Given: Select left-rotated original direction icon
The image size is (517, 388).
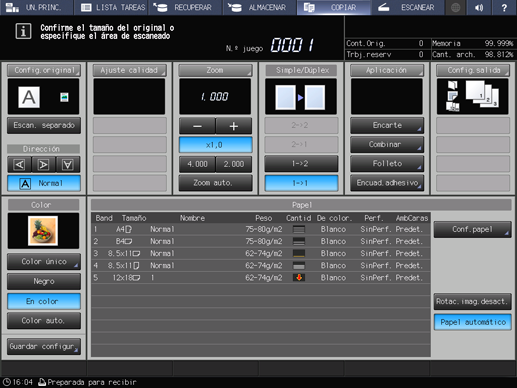Looking at the screenshot, I should (19, 165).
